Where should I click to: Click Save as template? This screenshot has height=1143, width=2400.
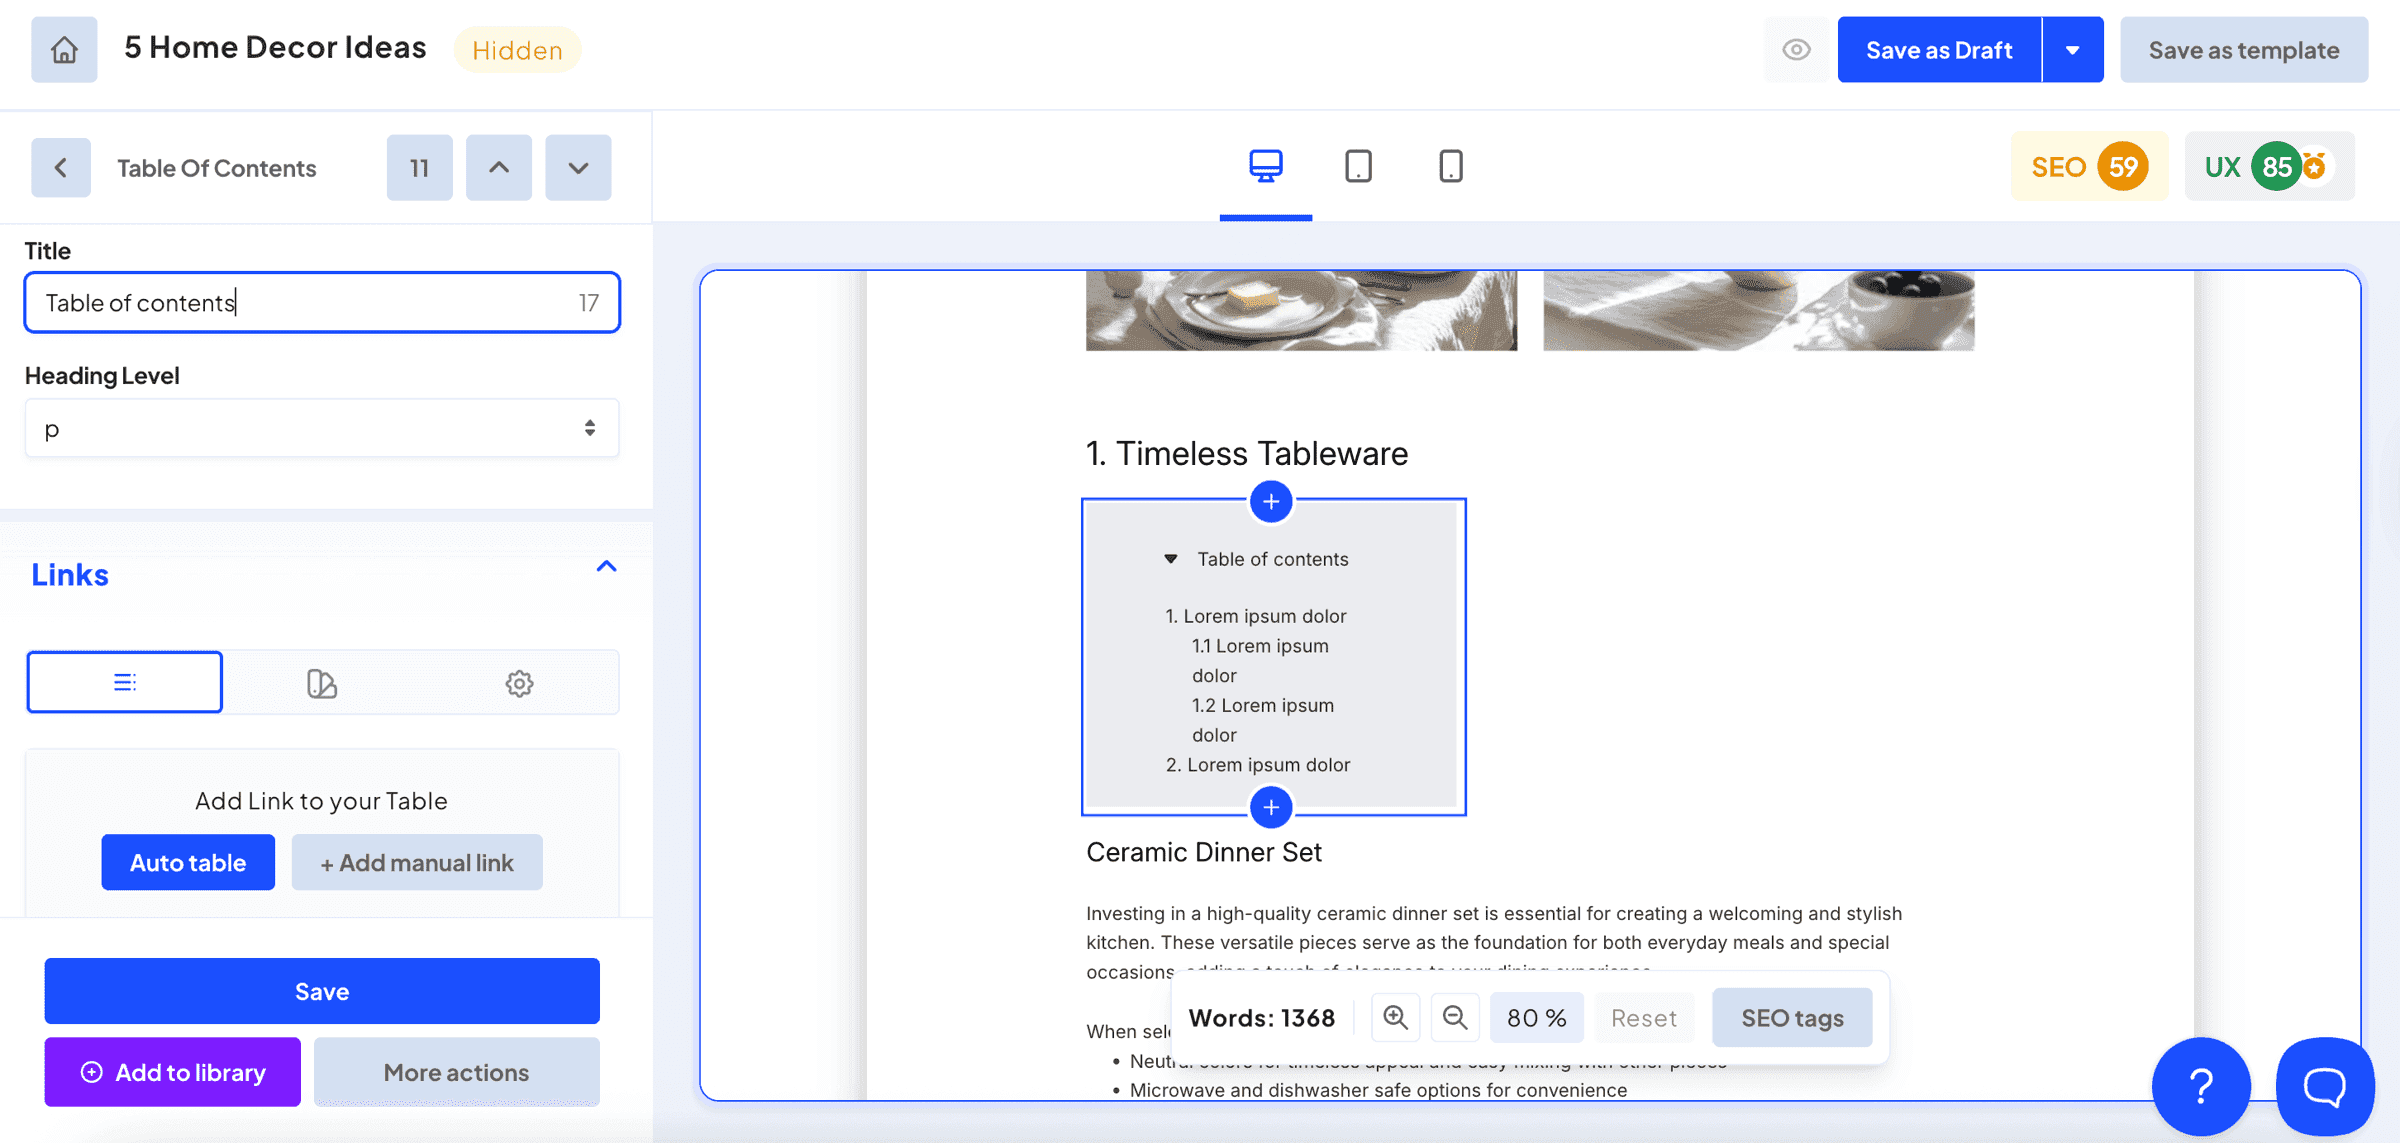tap(2244, 49)
